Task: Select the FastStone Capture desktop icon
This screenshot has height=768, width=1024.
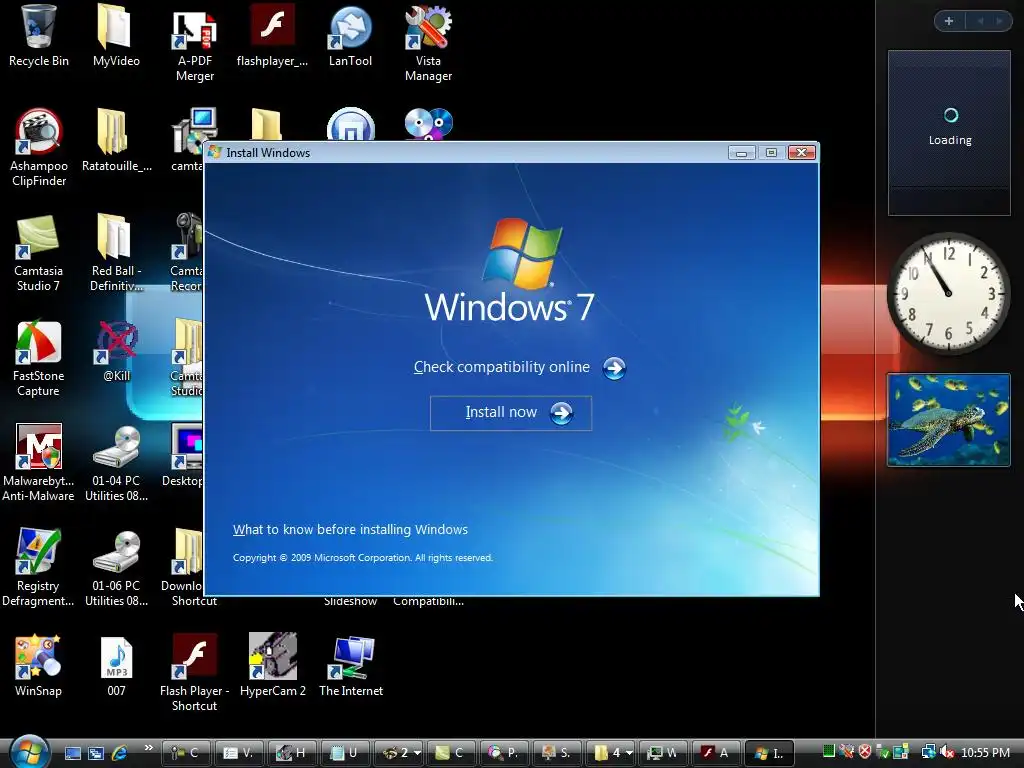Action: [x=38, y=359]
